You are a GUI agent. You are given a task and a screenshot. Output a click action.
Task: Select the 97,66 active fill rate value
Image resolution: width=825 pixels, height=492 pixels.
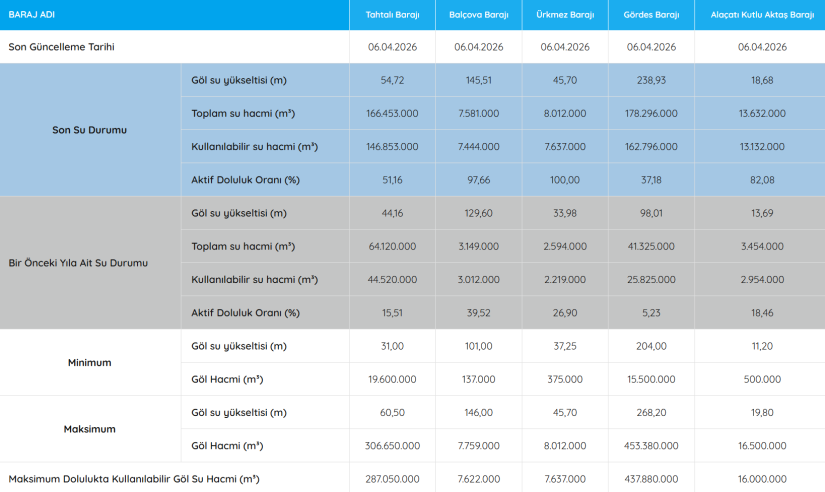point(478,180)
